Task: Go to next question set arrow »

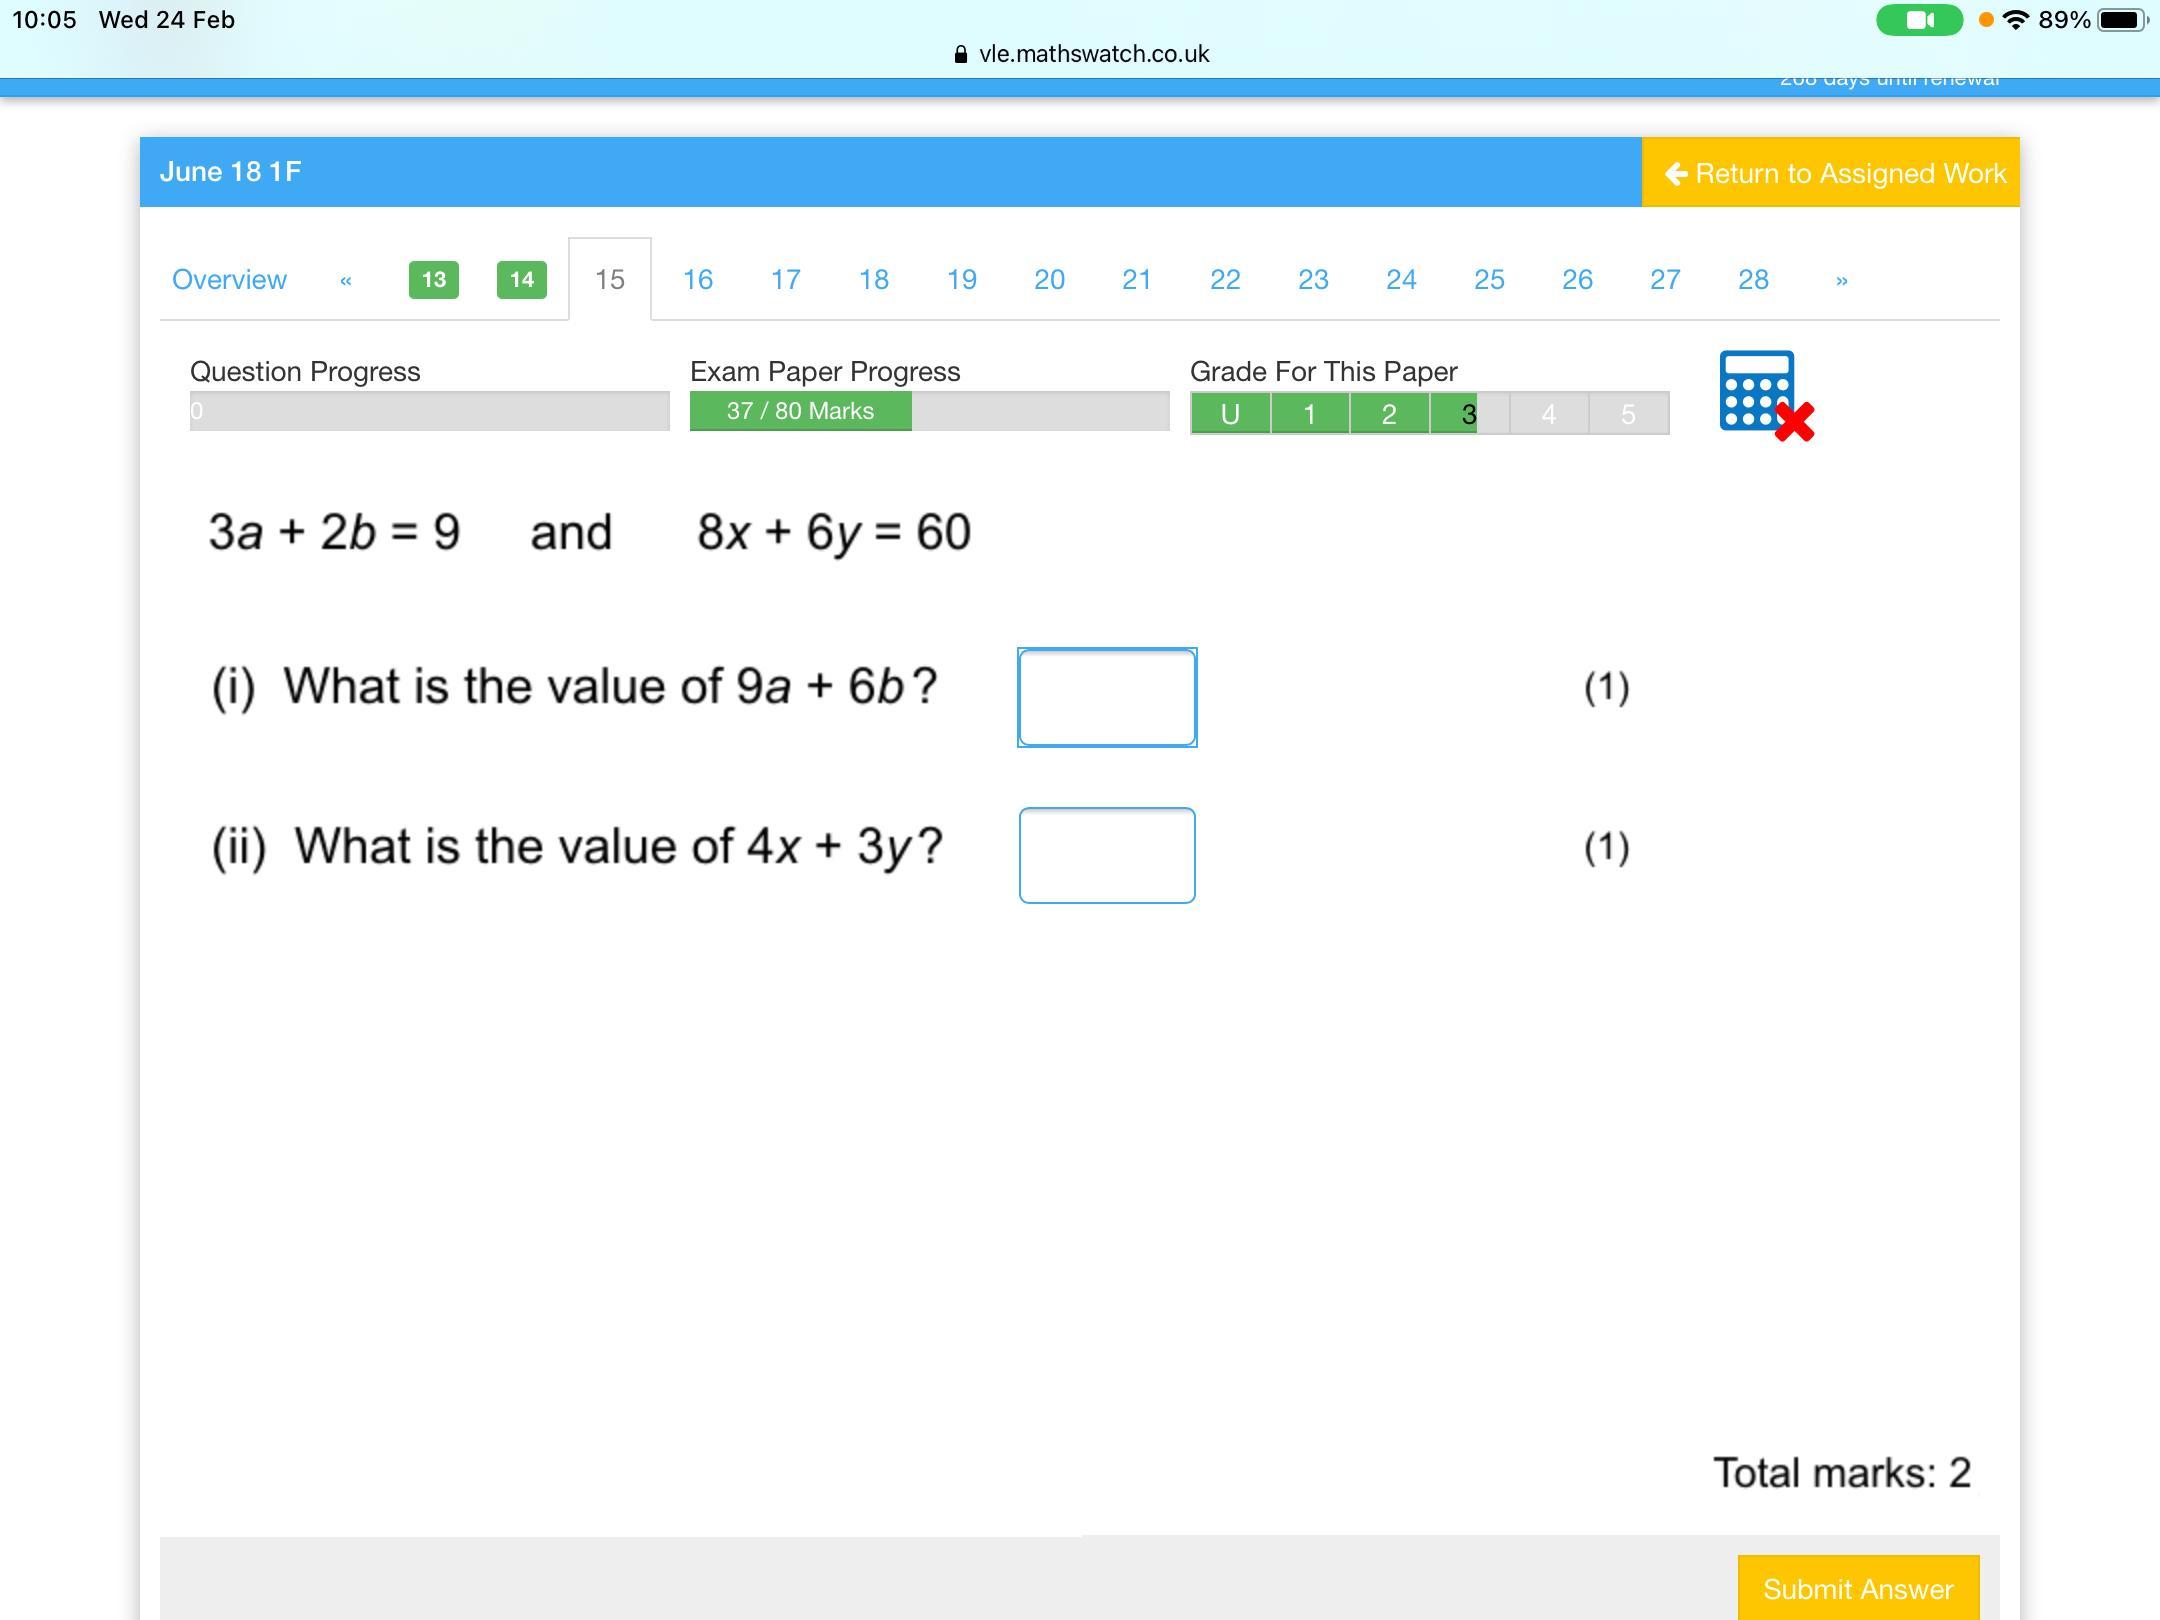Action: [1841, 280]
